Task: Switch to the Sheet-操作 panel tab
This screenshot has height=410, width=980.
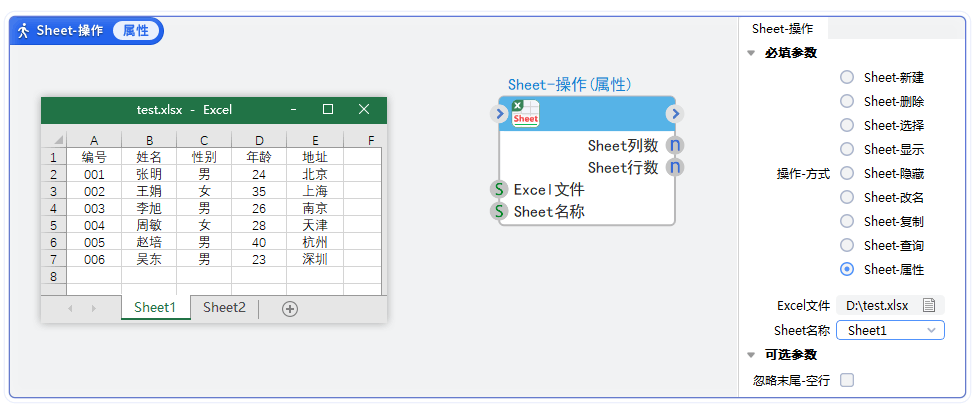Action: tap(782, 29)
